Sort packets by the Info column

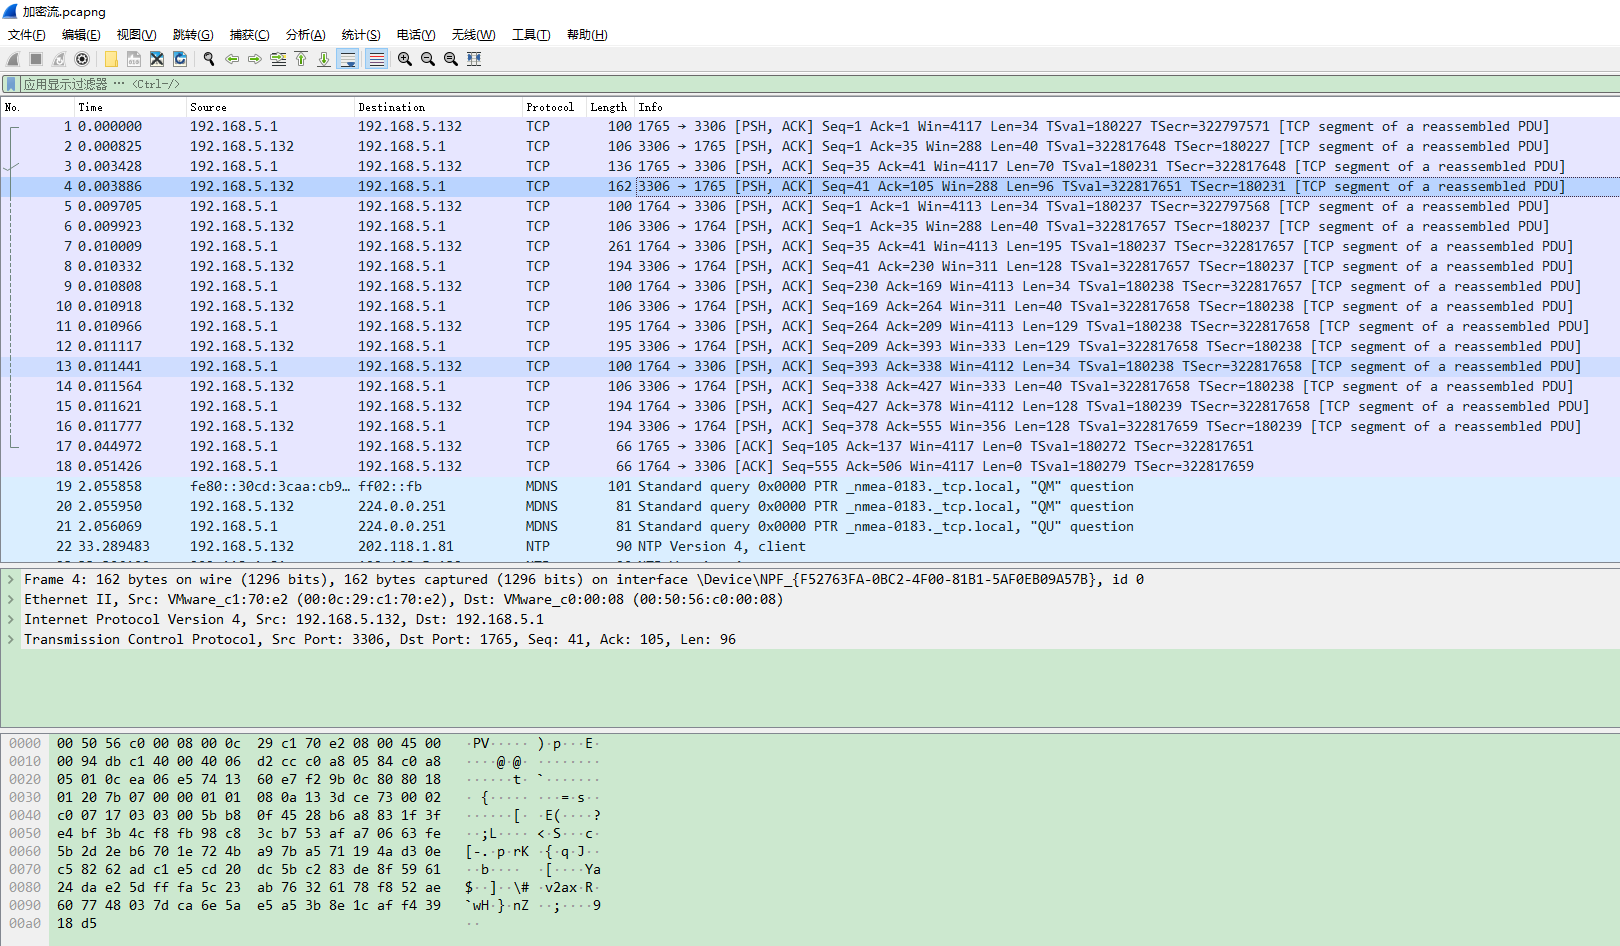pos(1127,107)
